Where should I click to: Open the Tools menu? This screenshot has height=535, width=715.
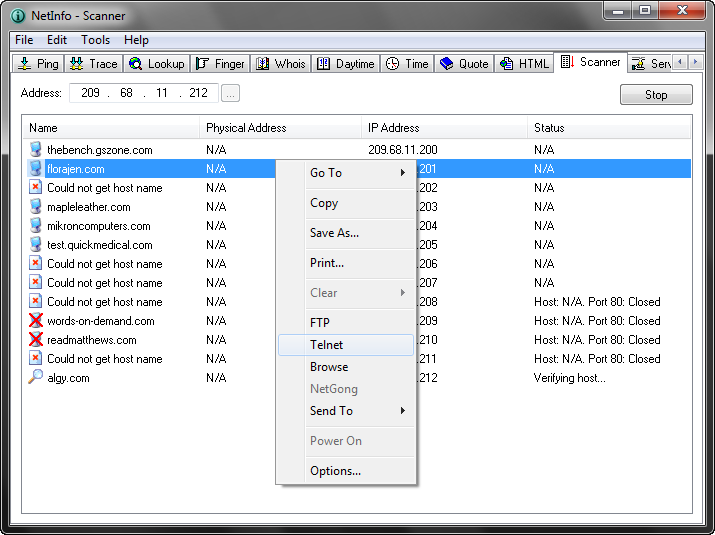(96, 40)
